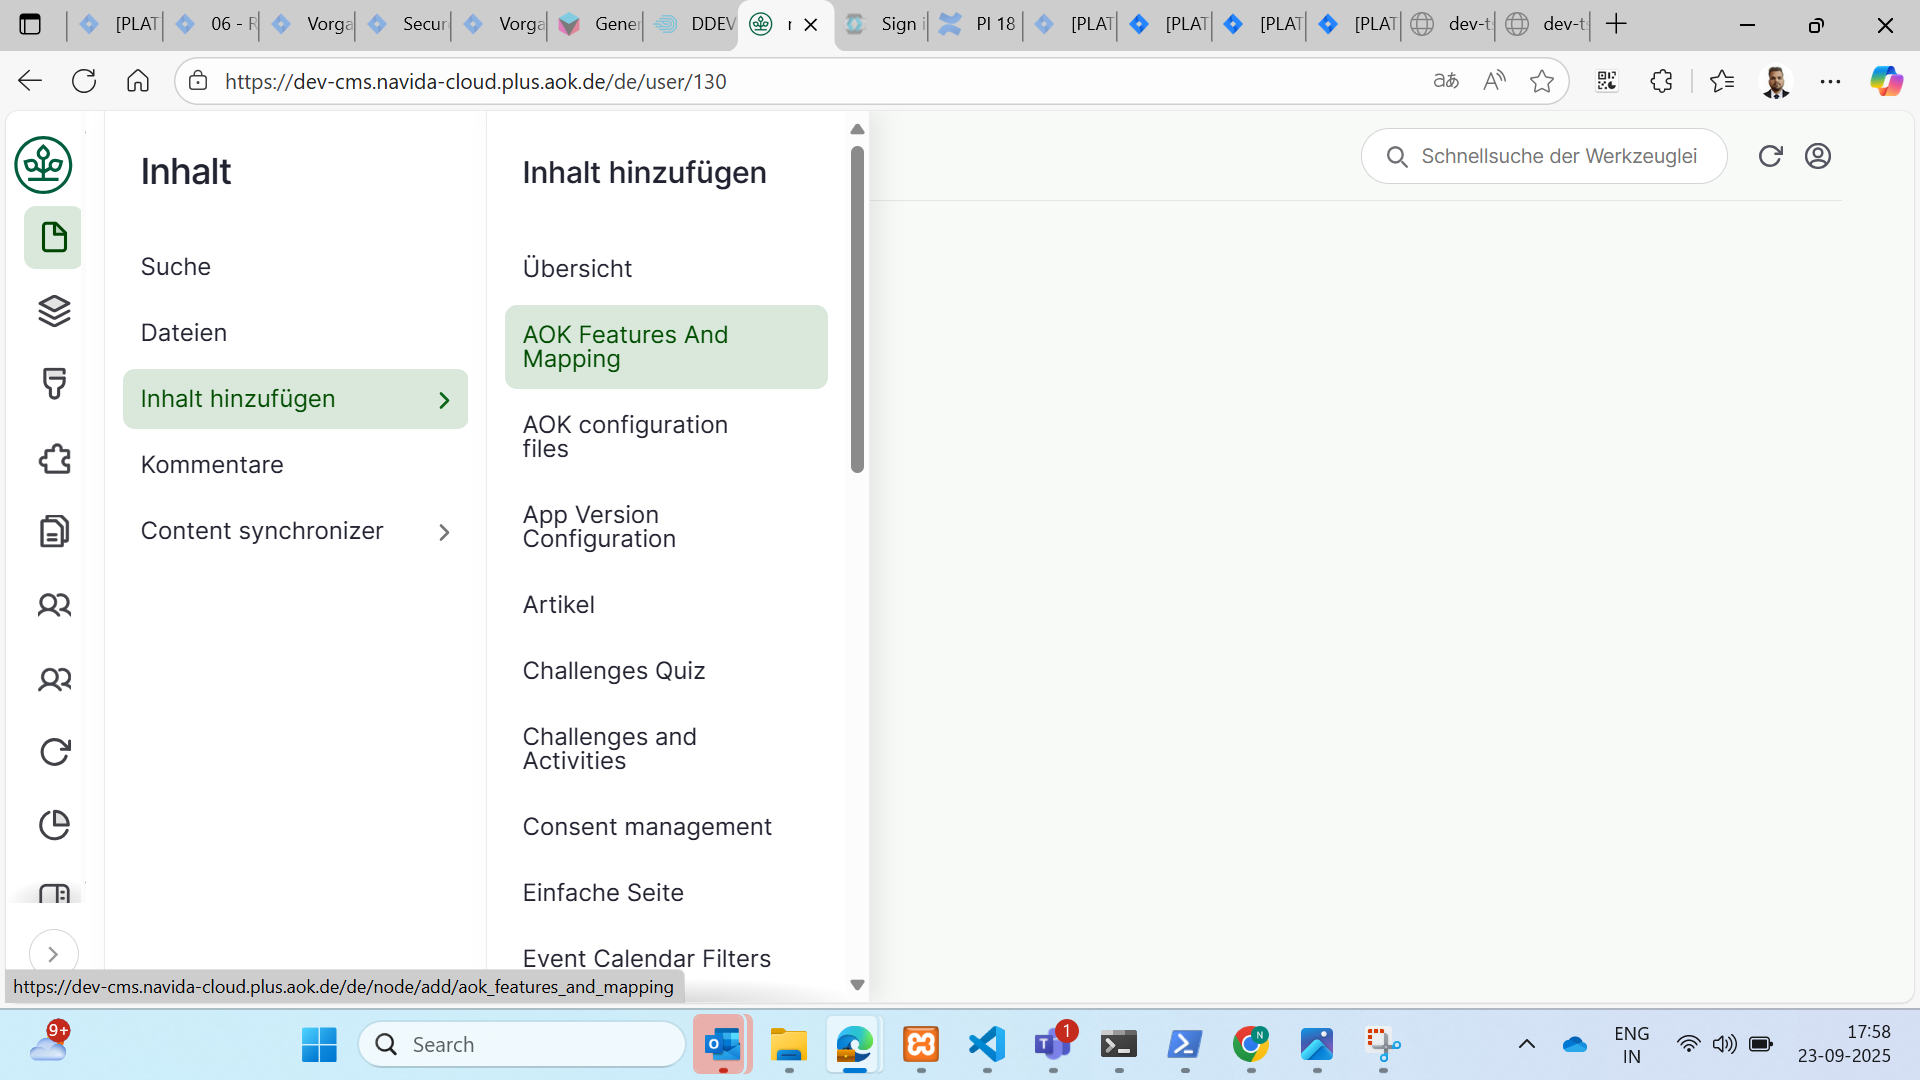This screenshot has width=1920, height=1080.
Task: Click the Appearance paint brush sidebar icon
Action: point(54,384)
